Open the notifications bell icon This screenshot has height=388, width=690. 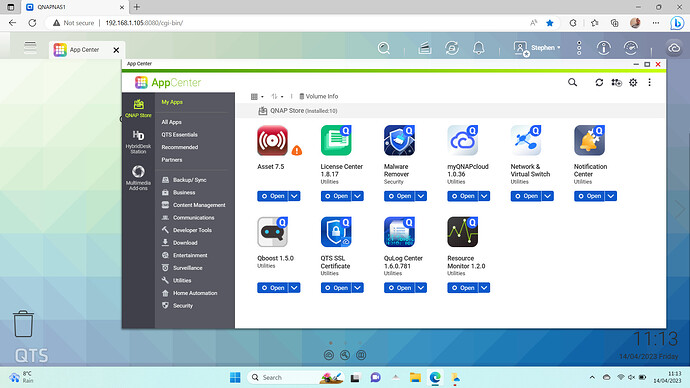(479, 48)
